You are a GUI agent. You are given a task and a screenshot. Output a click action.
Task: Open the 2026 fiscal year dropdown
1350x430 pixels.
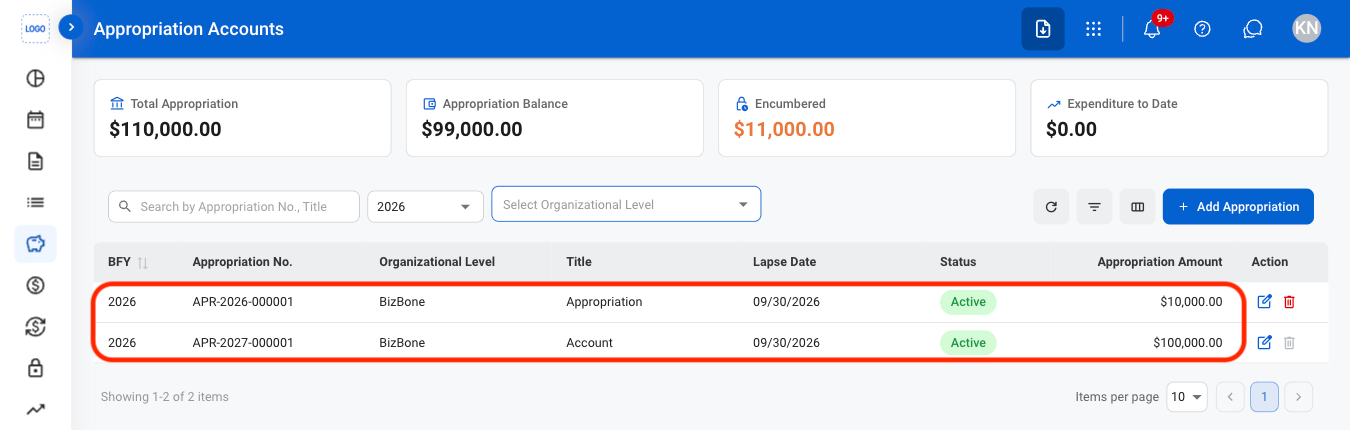[424, 206]
